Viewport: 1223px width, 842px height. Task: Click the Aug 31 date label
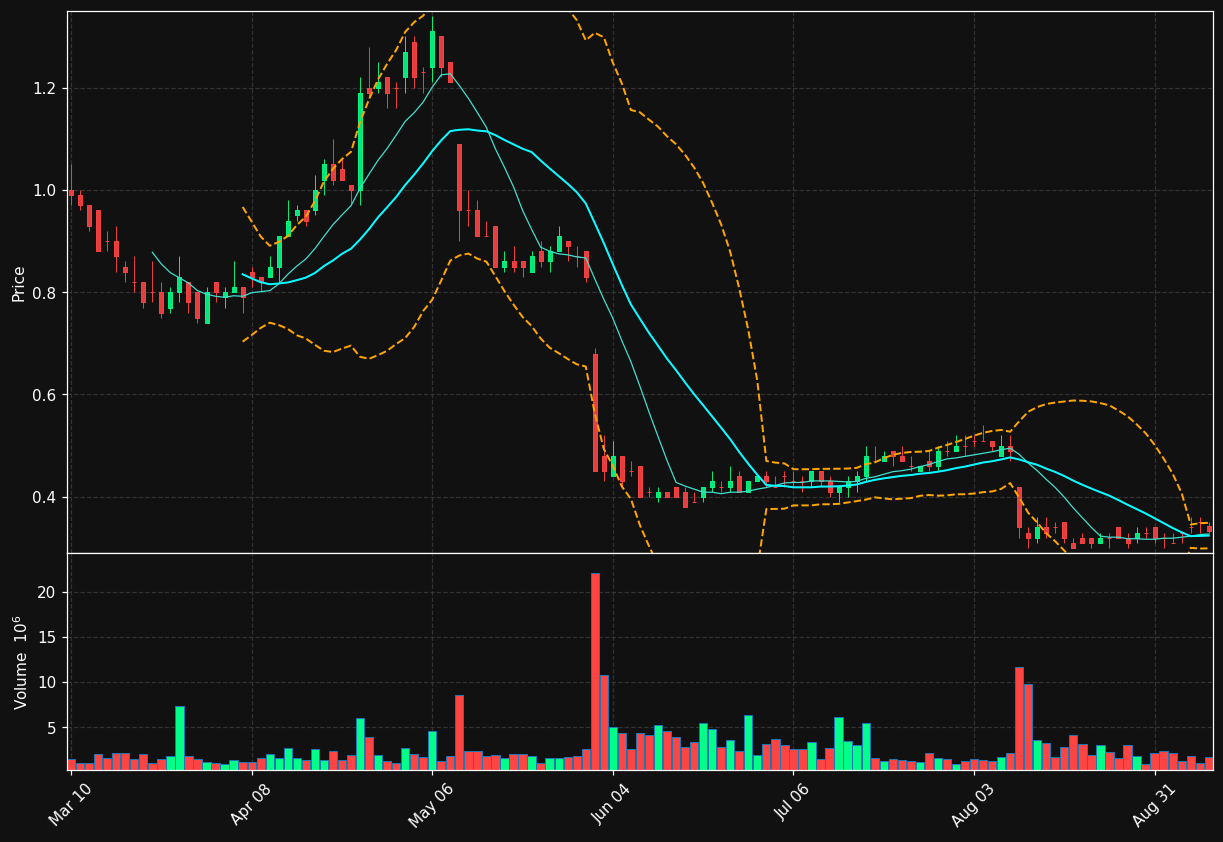pos(1154,805)
